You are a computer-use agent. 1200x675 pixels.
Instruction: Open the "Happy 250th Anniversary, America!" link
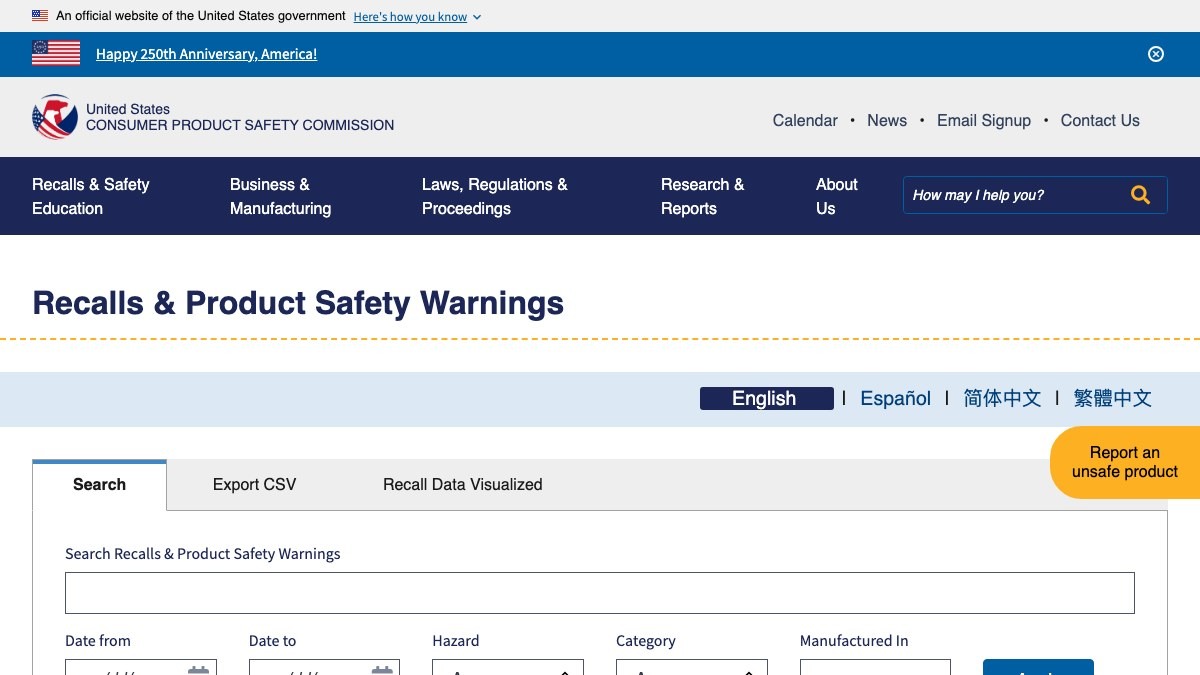click(x=206, y=54)
